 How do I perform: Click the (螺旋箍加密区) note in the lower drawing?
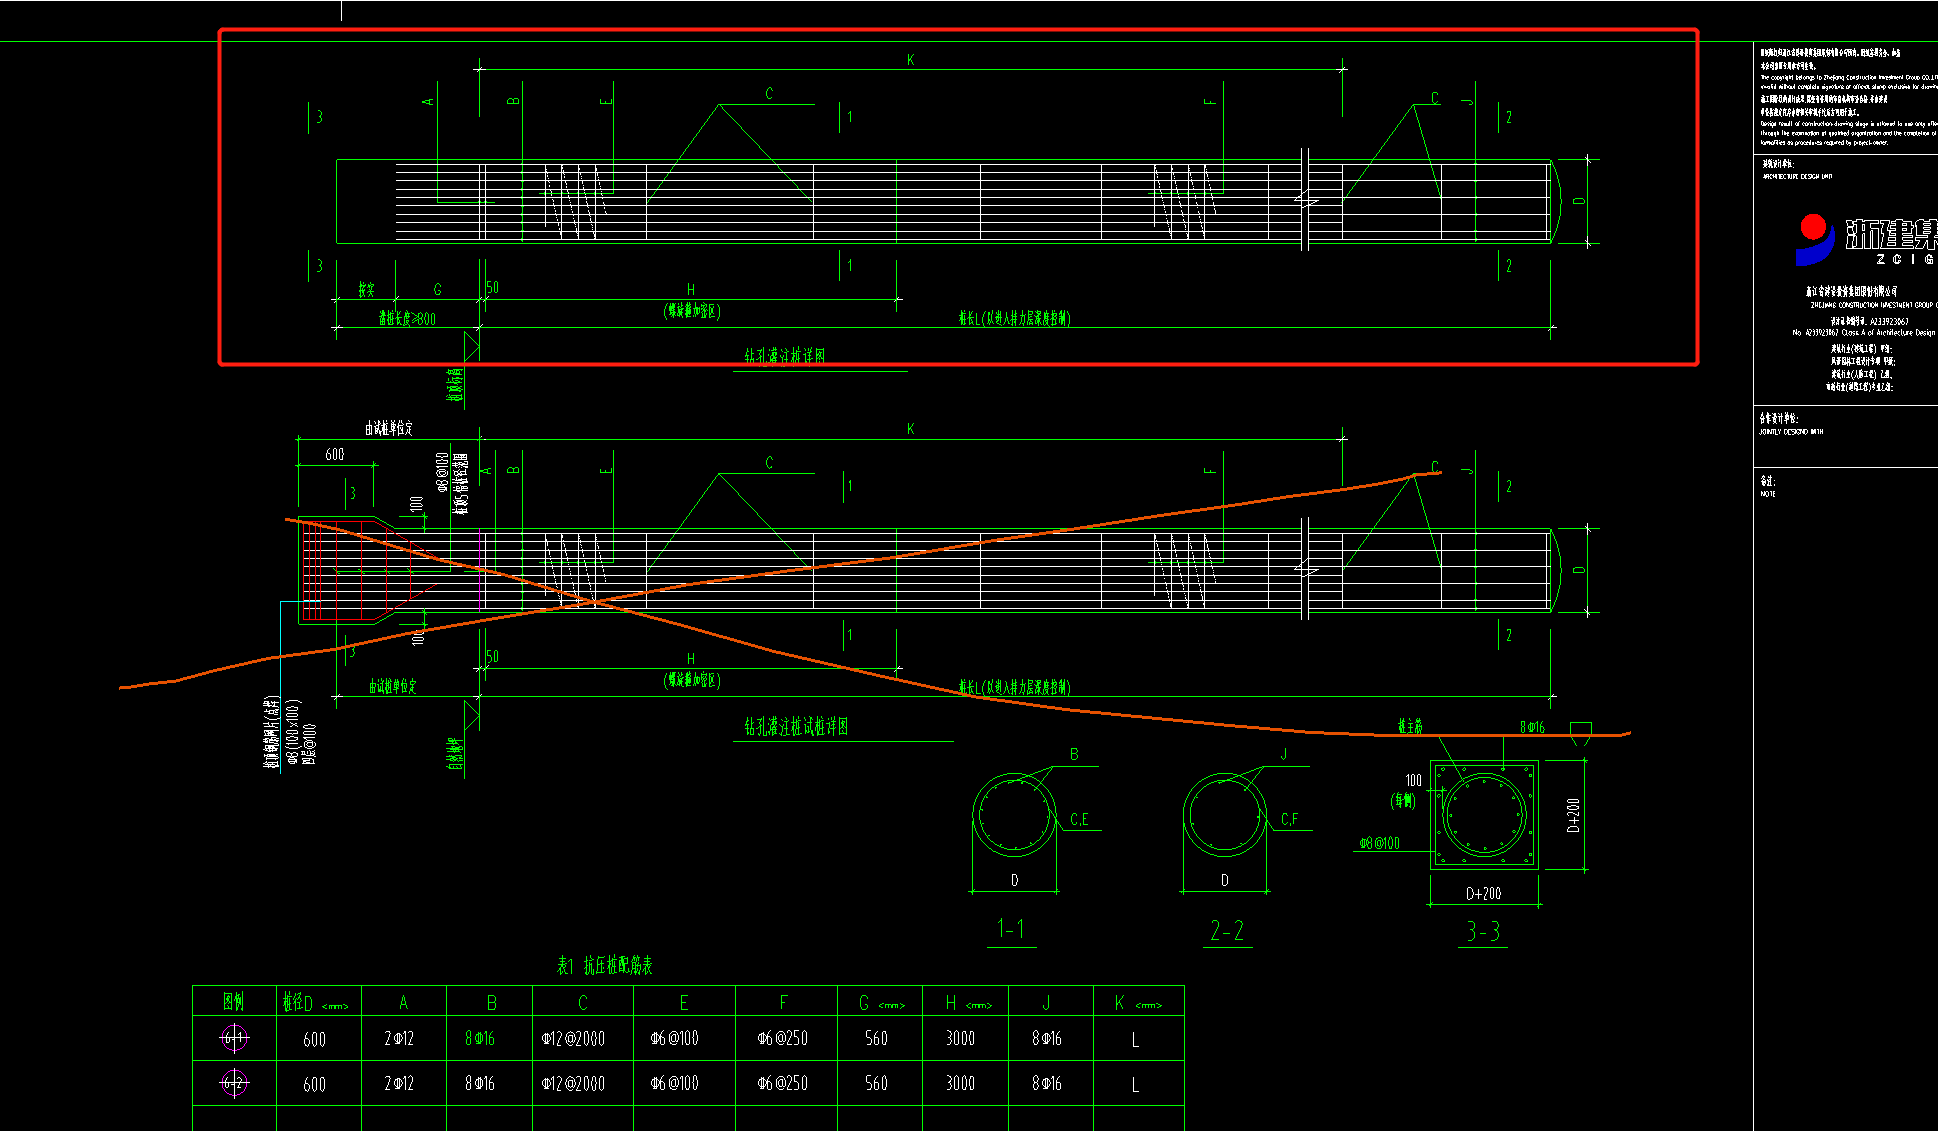pyautogui.click(x=691, y=681)
